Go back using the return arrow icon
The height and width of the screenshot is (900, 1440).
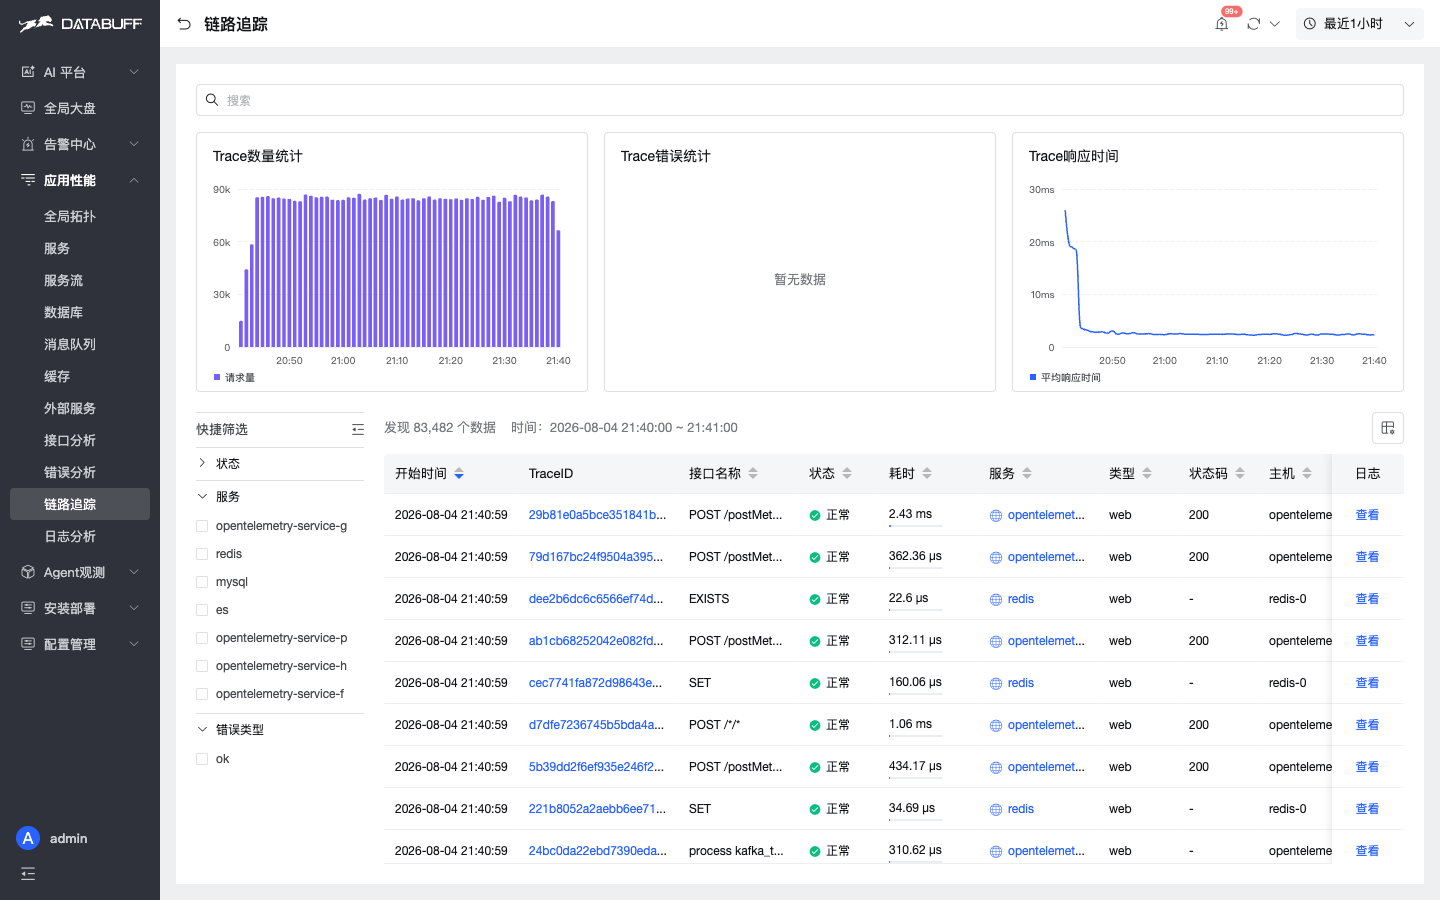click(184, 24)
